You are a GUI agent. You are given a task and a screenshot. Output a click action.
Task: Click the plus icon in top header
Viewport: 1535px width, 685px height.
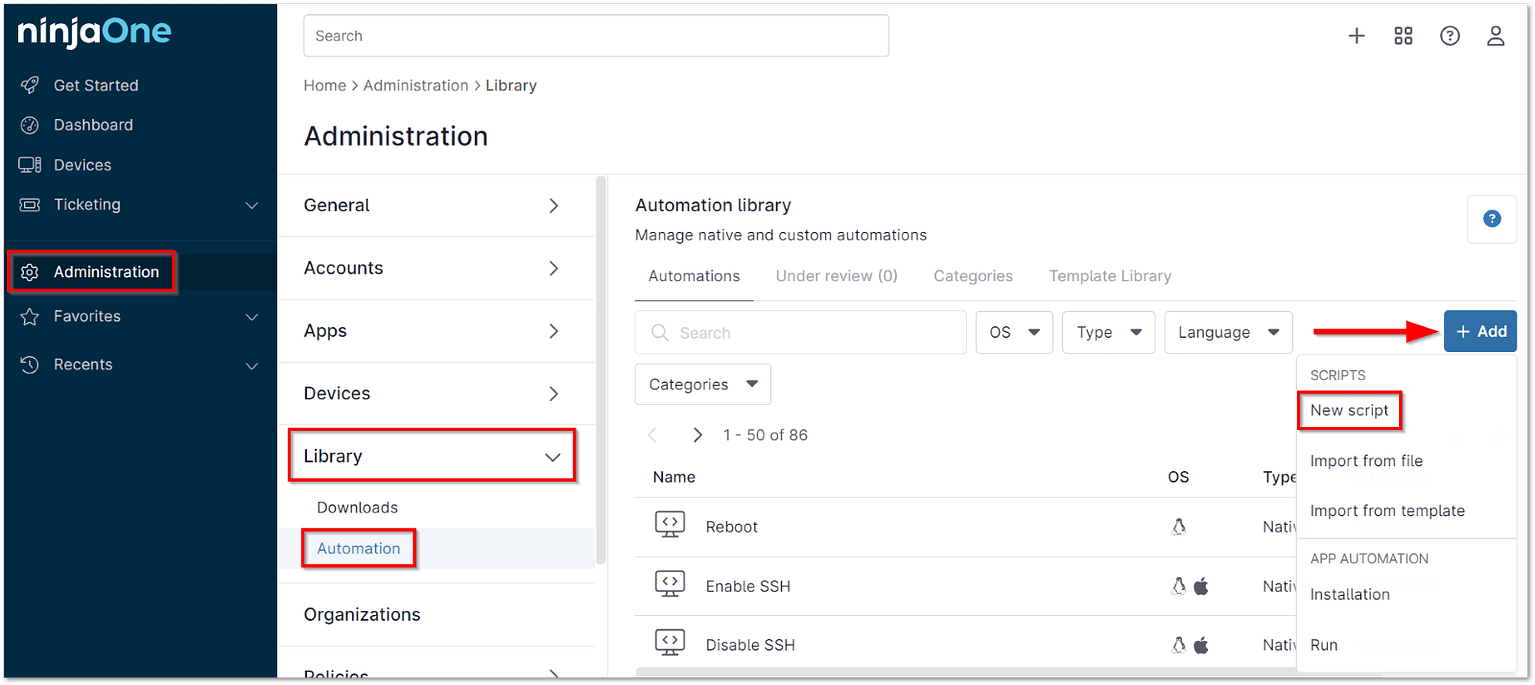[1356, 36]
